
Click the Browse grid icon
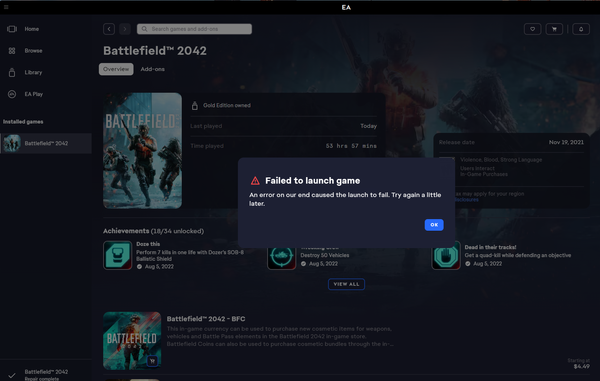(12, 50)
